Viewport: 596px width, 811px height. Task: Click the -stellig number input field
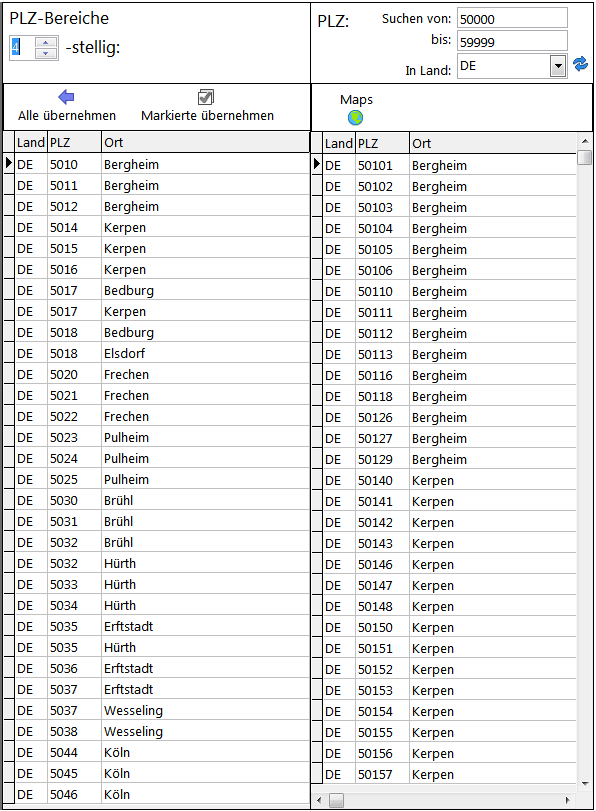(x=22, y=48)
